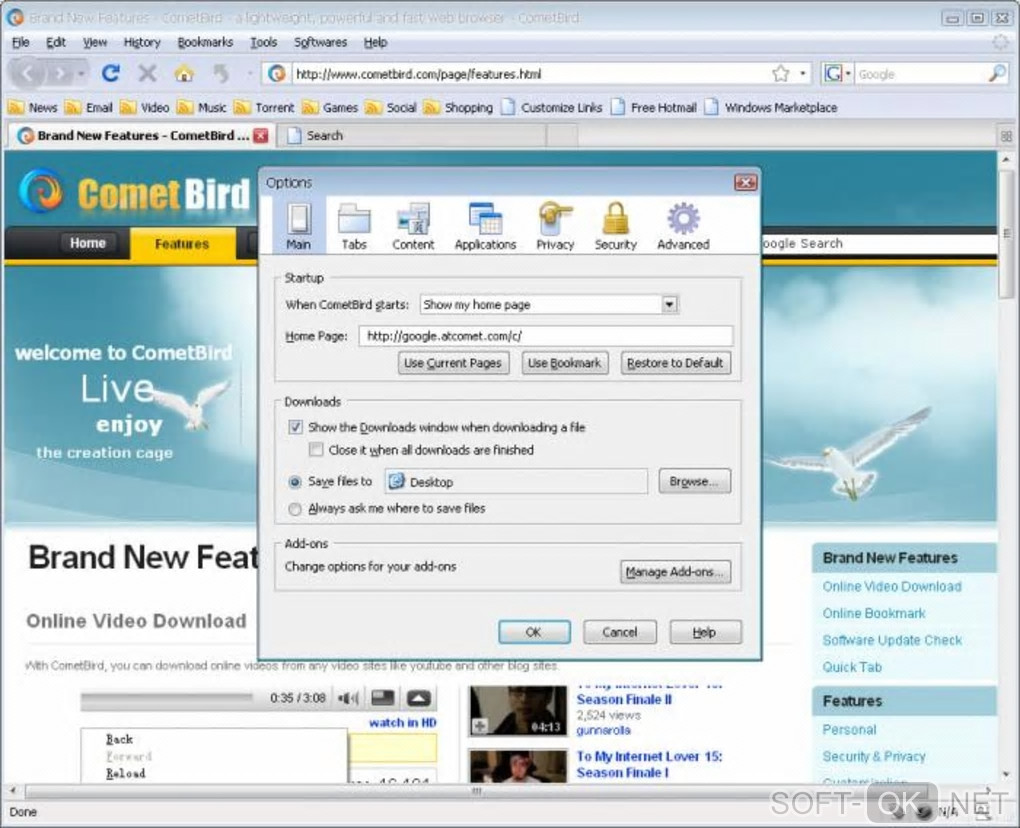Image resolution: width=1020 pixels, height=828 pixels.
Task: Select the Applications options panel
Action: pos(485,226)
